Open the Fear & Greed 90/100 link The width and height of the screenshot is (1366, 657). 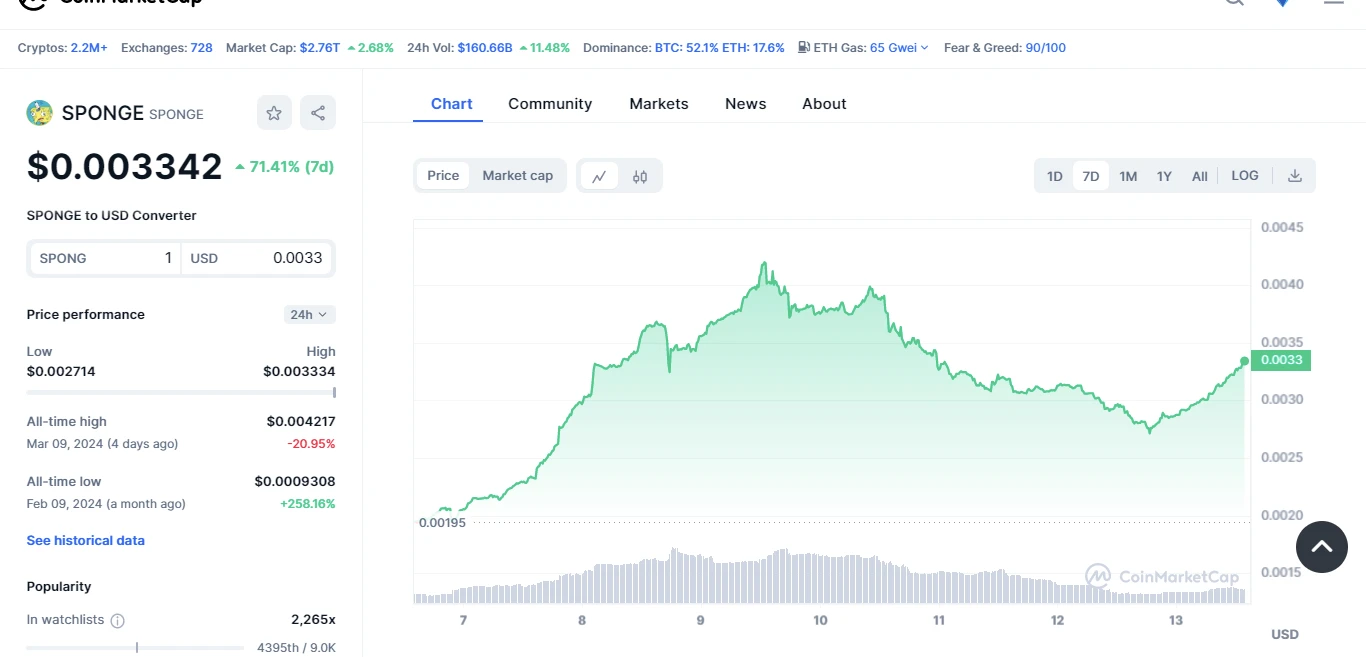tap(1045, 48)
